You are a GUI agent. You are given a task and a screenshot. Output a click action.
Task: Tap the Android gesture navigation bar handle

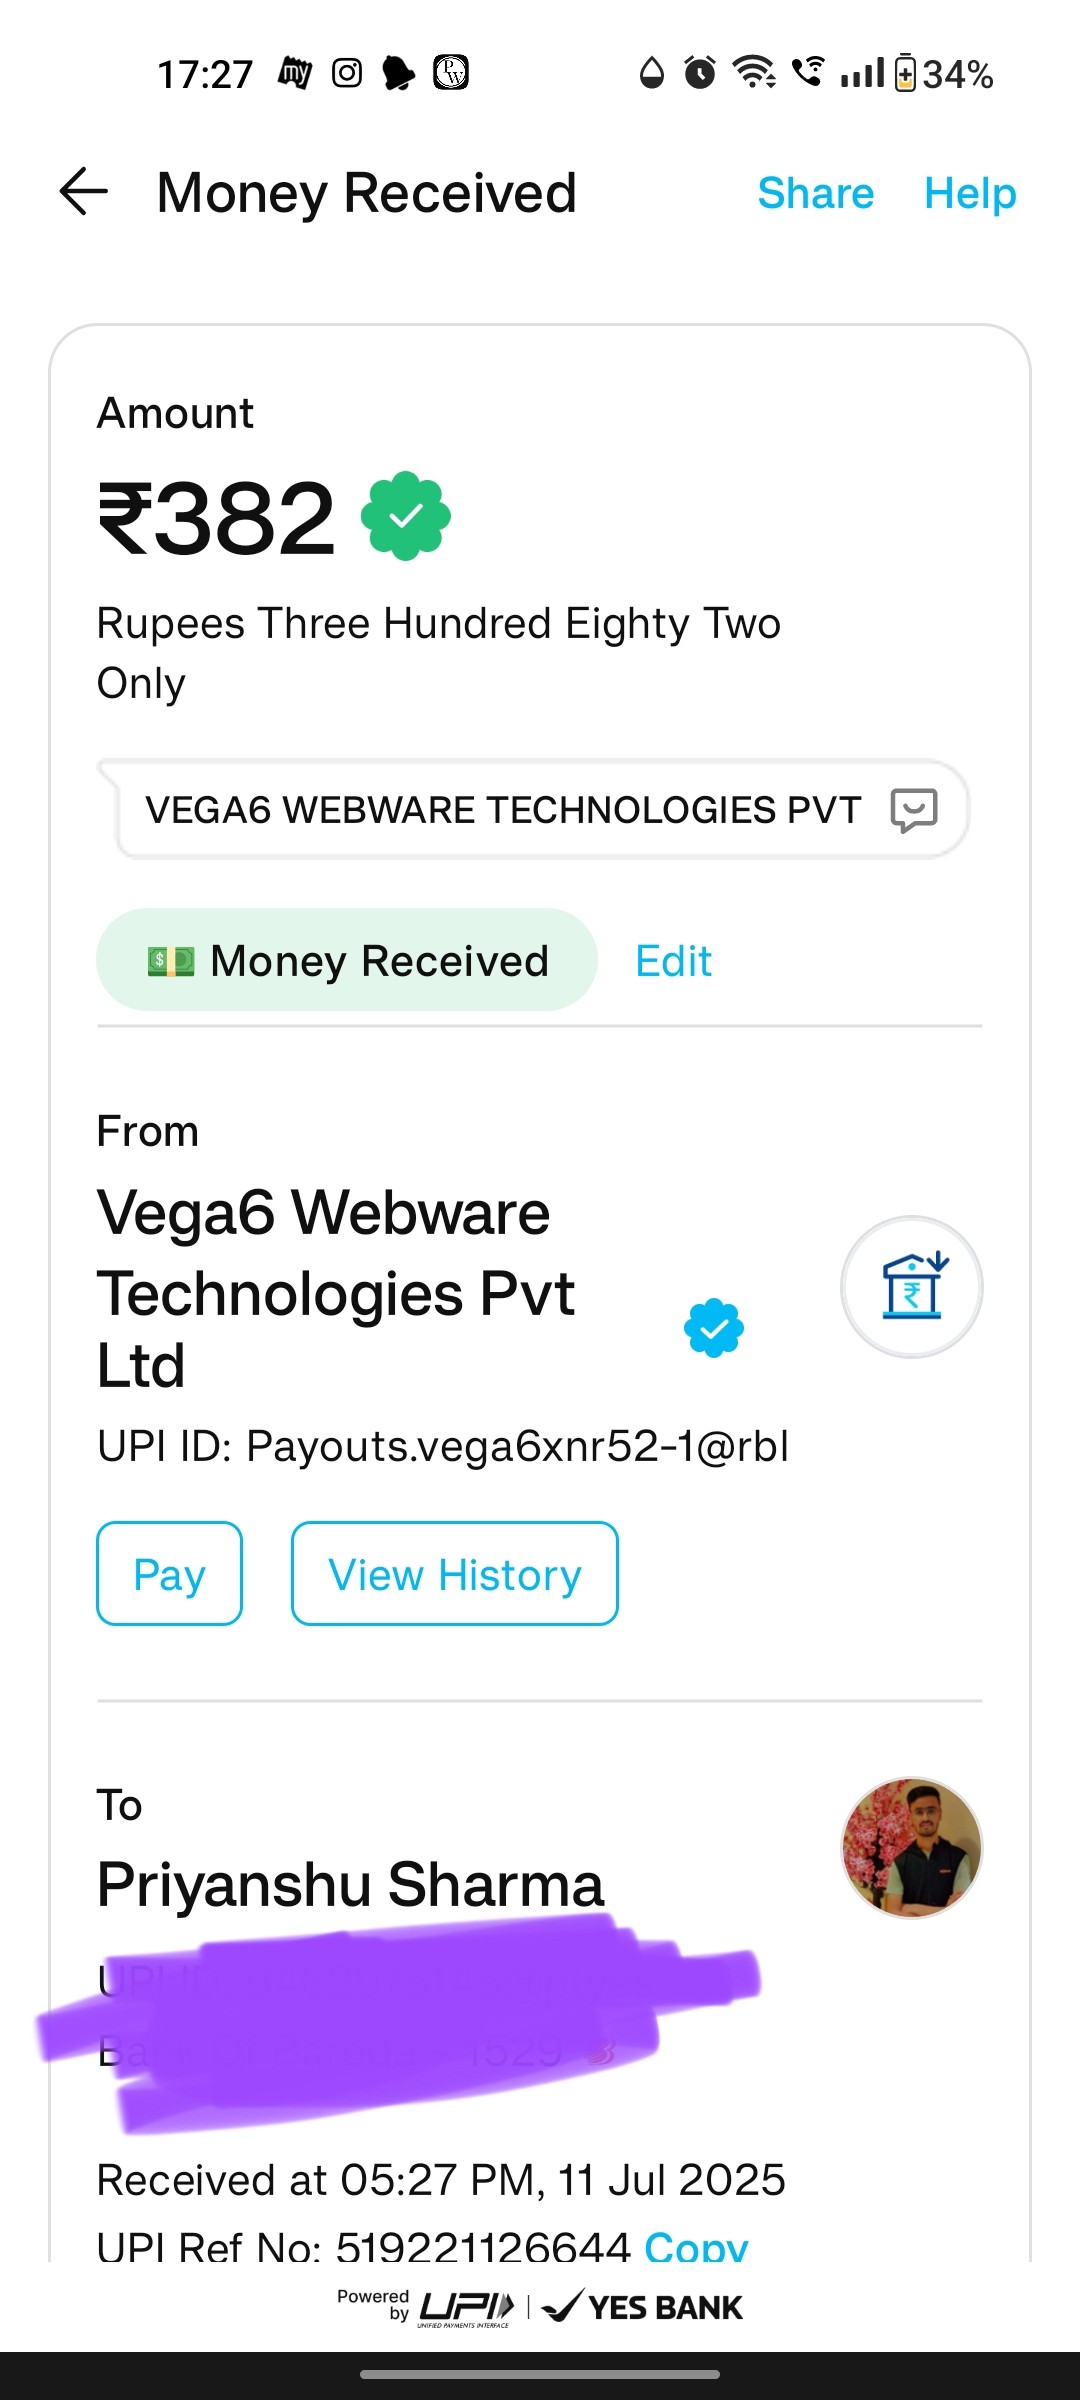click(x=540, y=2374)
